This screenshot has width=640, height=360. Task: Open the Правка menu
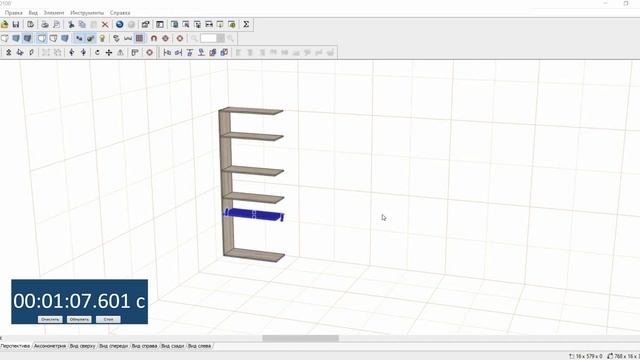(x=13, y=13)
